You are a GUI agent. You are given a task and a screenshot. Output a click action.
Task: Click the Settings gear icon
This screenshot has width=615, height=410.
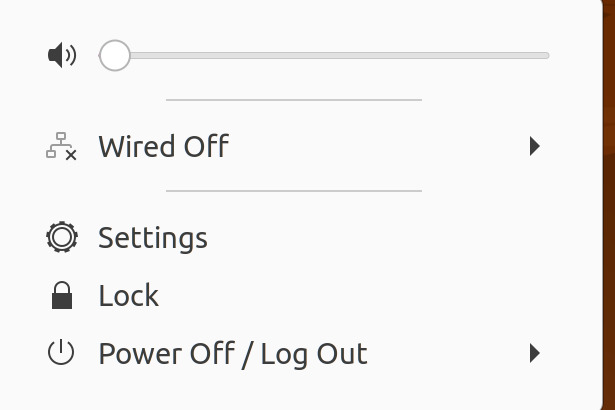pos(62,238)
